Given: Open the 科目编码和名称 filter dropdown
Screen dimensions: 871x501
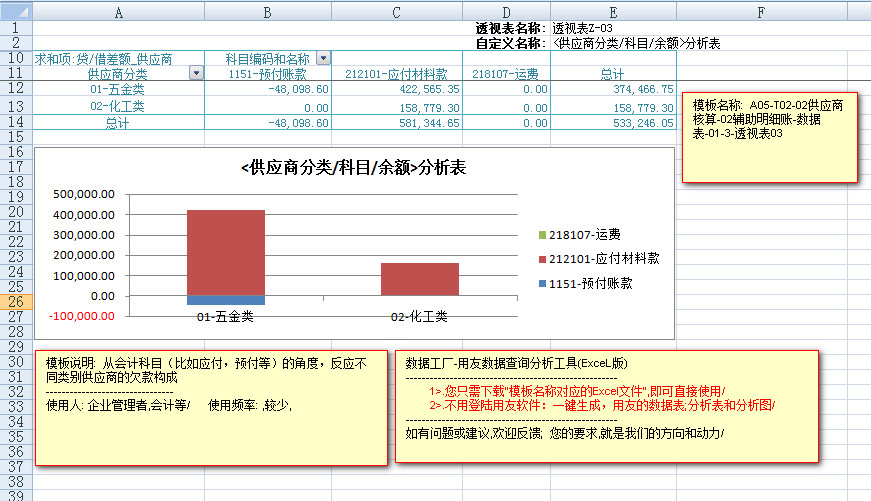Looking at the screenshot, I should point(323,59).
